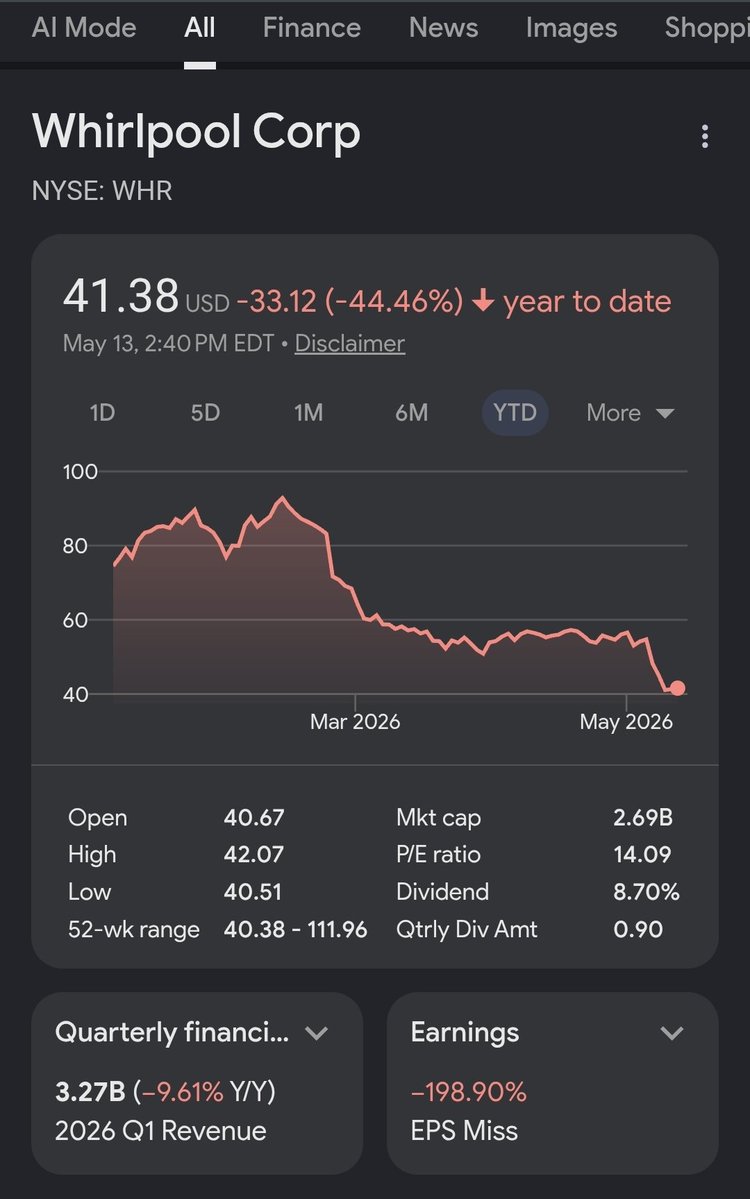Show the 5D chart range
The image size is (750, 1199).
[205, 413]
